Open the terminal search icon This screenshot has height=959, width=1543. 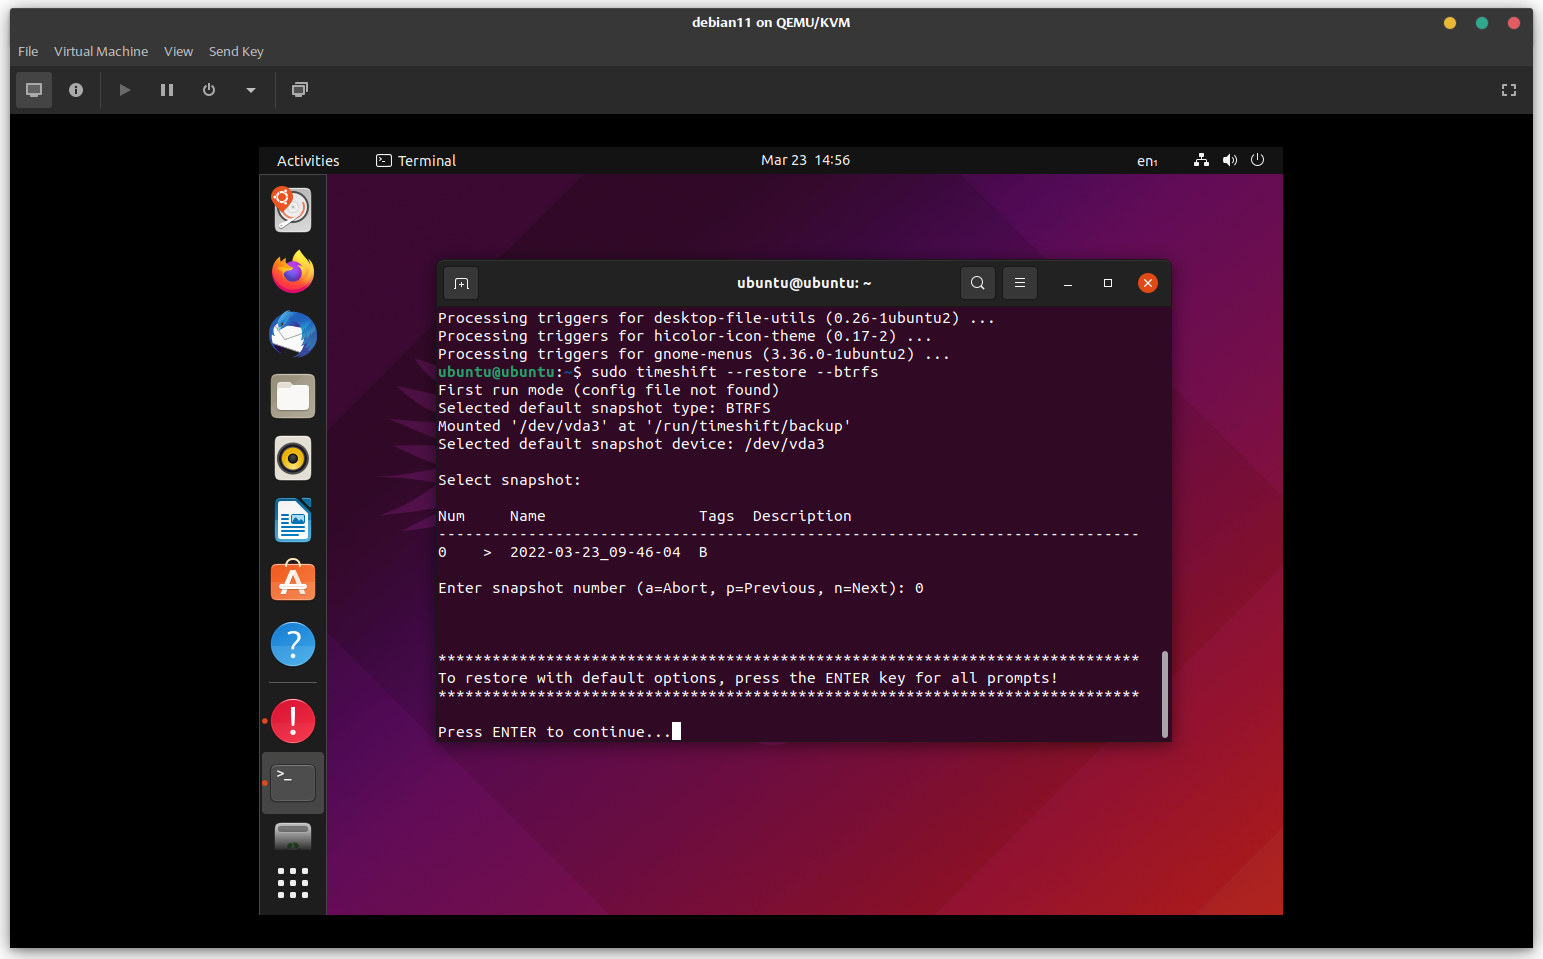click(x=978, y=283)
